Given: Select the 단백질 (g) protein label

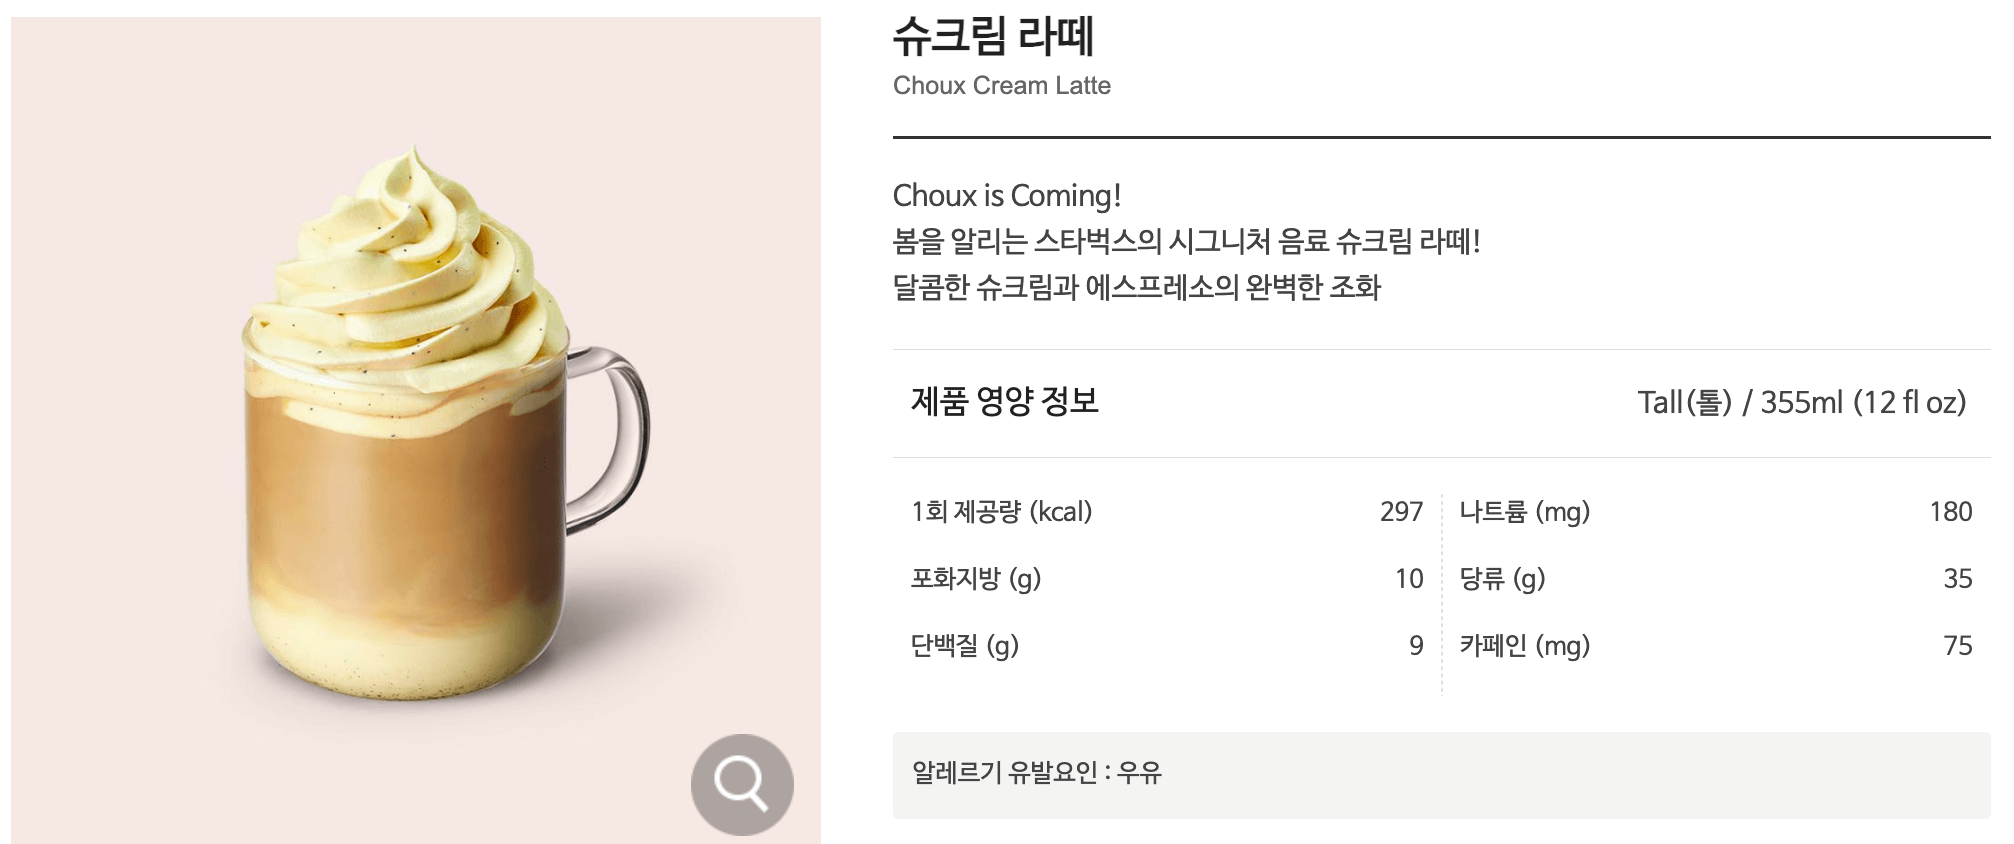Looking at the screenshot, I should coord(965,646).
